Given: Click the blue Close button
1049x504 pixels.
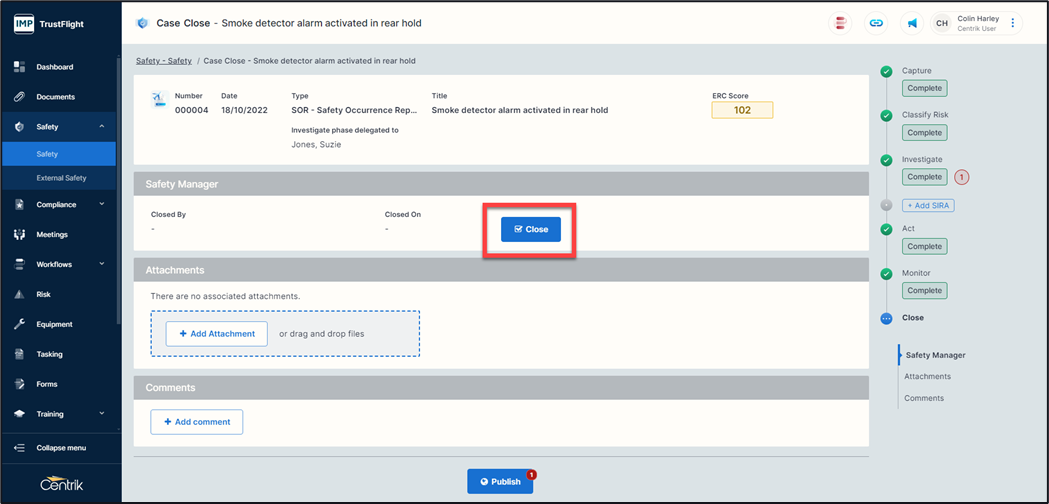Looking at the screenshot, I should (x=531, y=229).
